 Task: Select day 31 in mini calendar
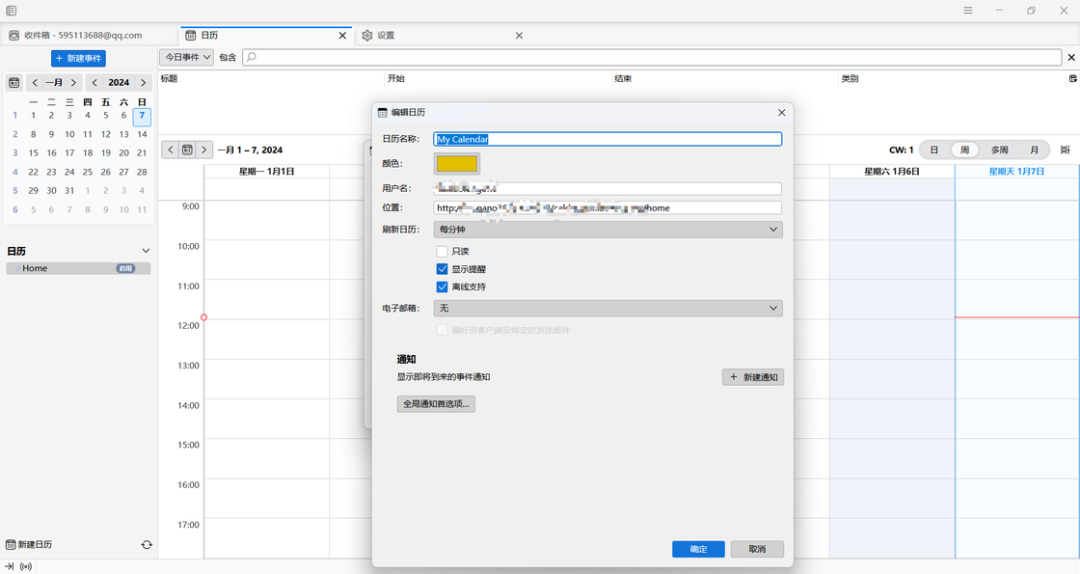(x=70, y=191)
